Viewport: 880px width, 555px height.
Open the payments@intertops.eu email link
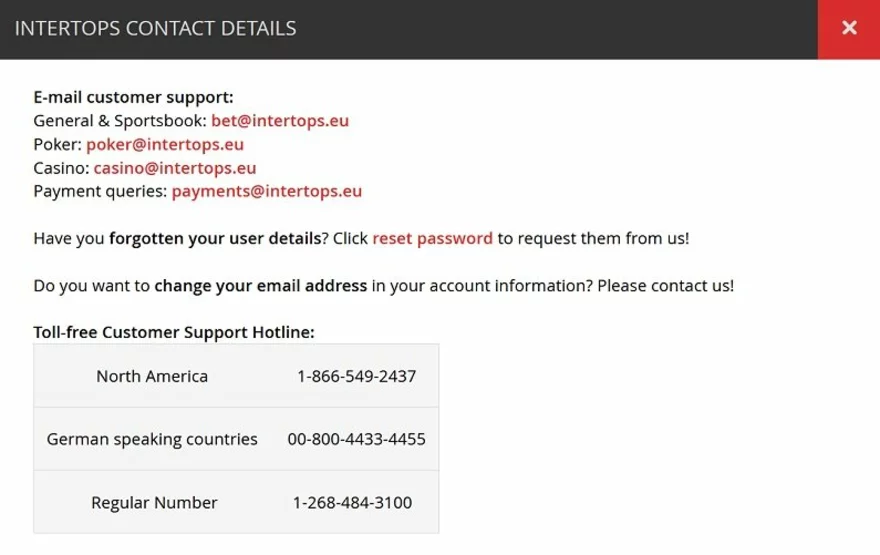coord(267,191)
